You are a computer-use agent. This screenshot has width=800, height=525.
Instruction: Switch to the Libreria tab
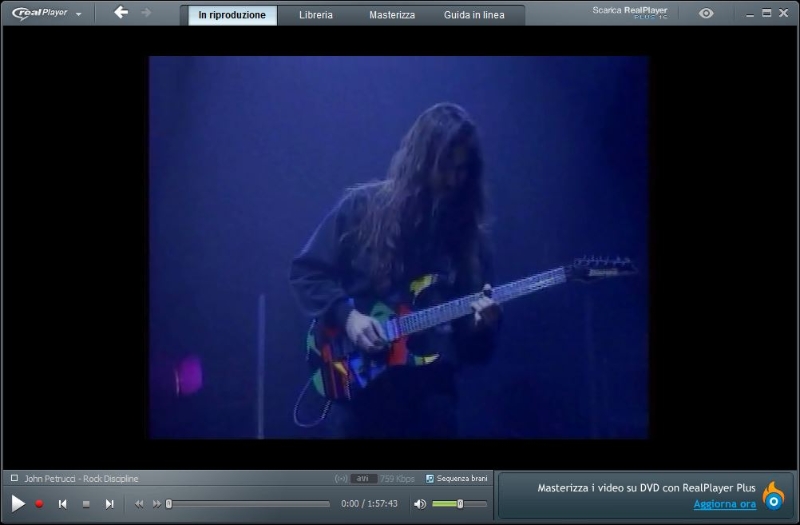tap(315, 15)
